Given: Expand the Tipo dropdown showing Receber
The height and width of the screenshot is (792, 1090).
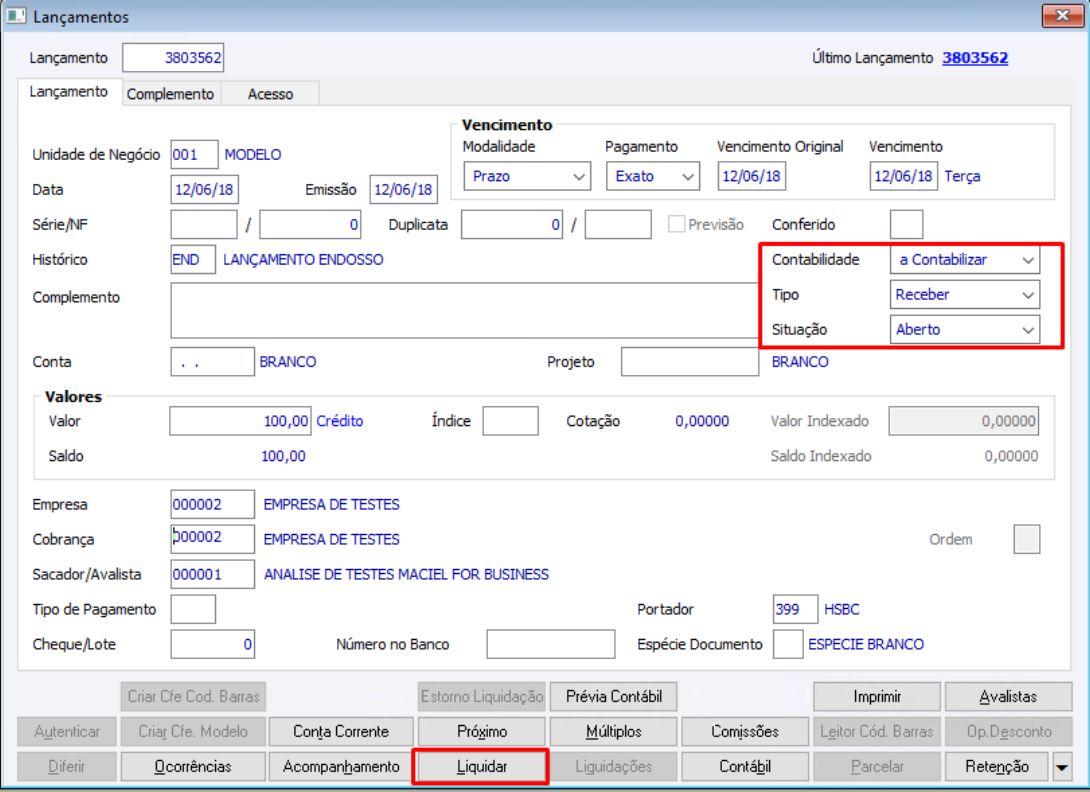Looking at the screenshot, I should (965, 294).
